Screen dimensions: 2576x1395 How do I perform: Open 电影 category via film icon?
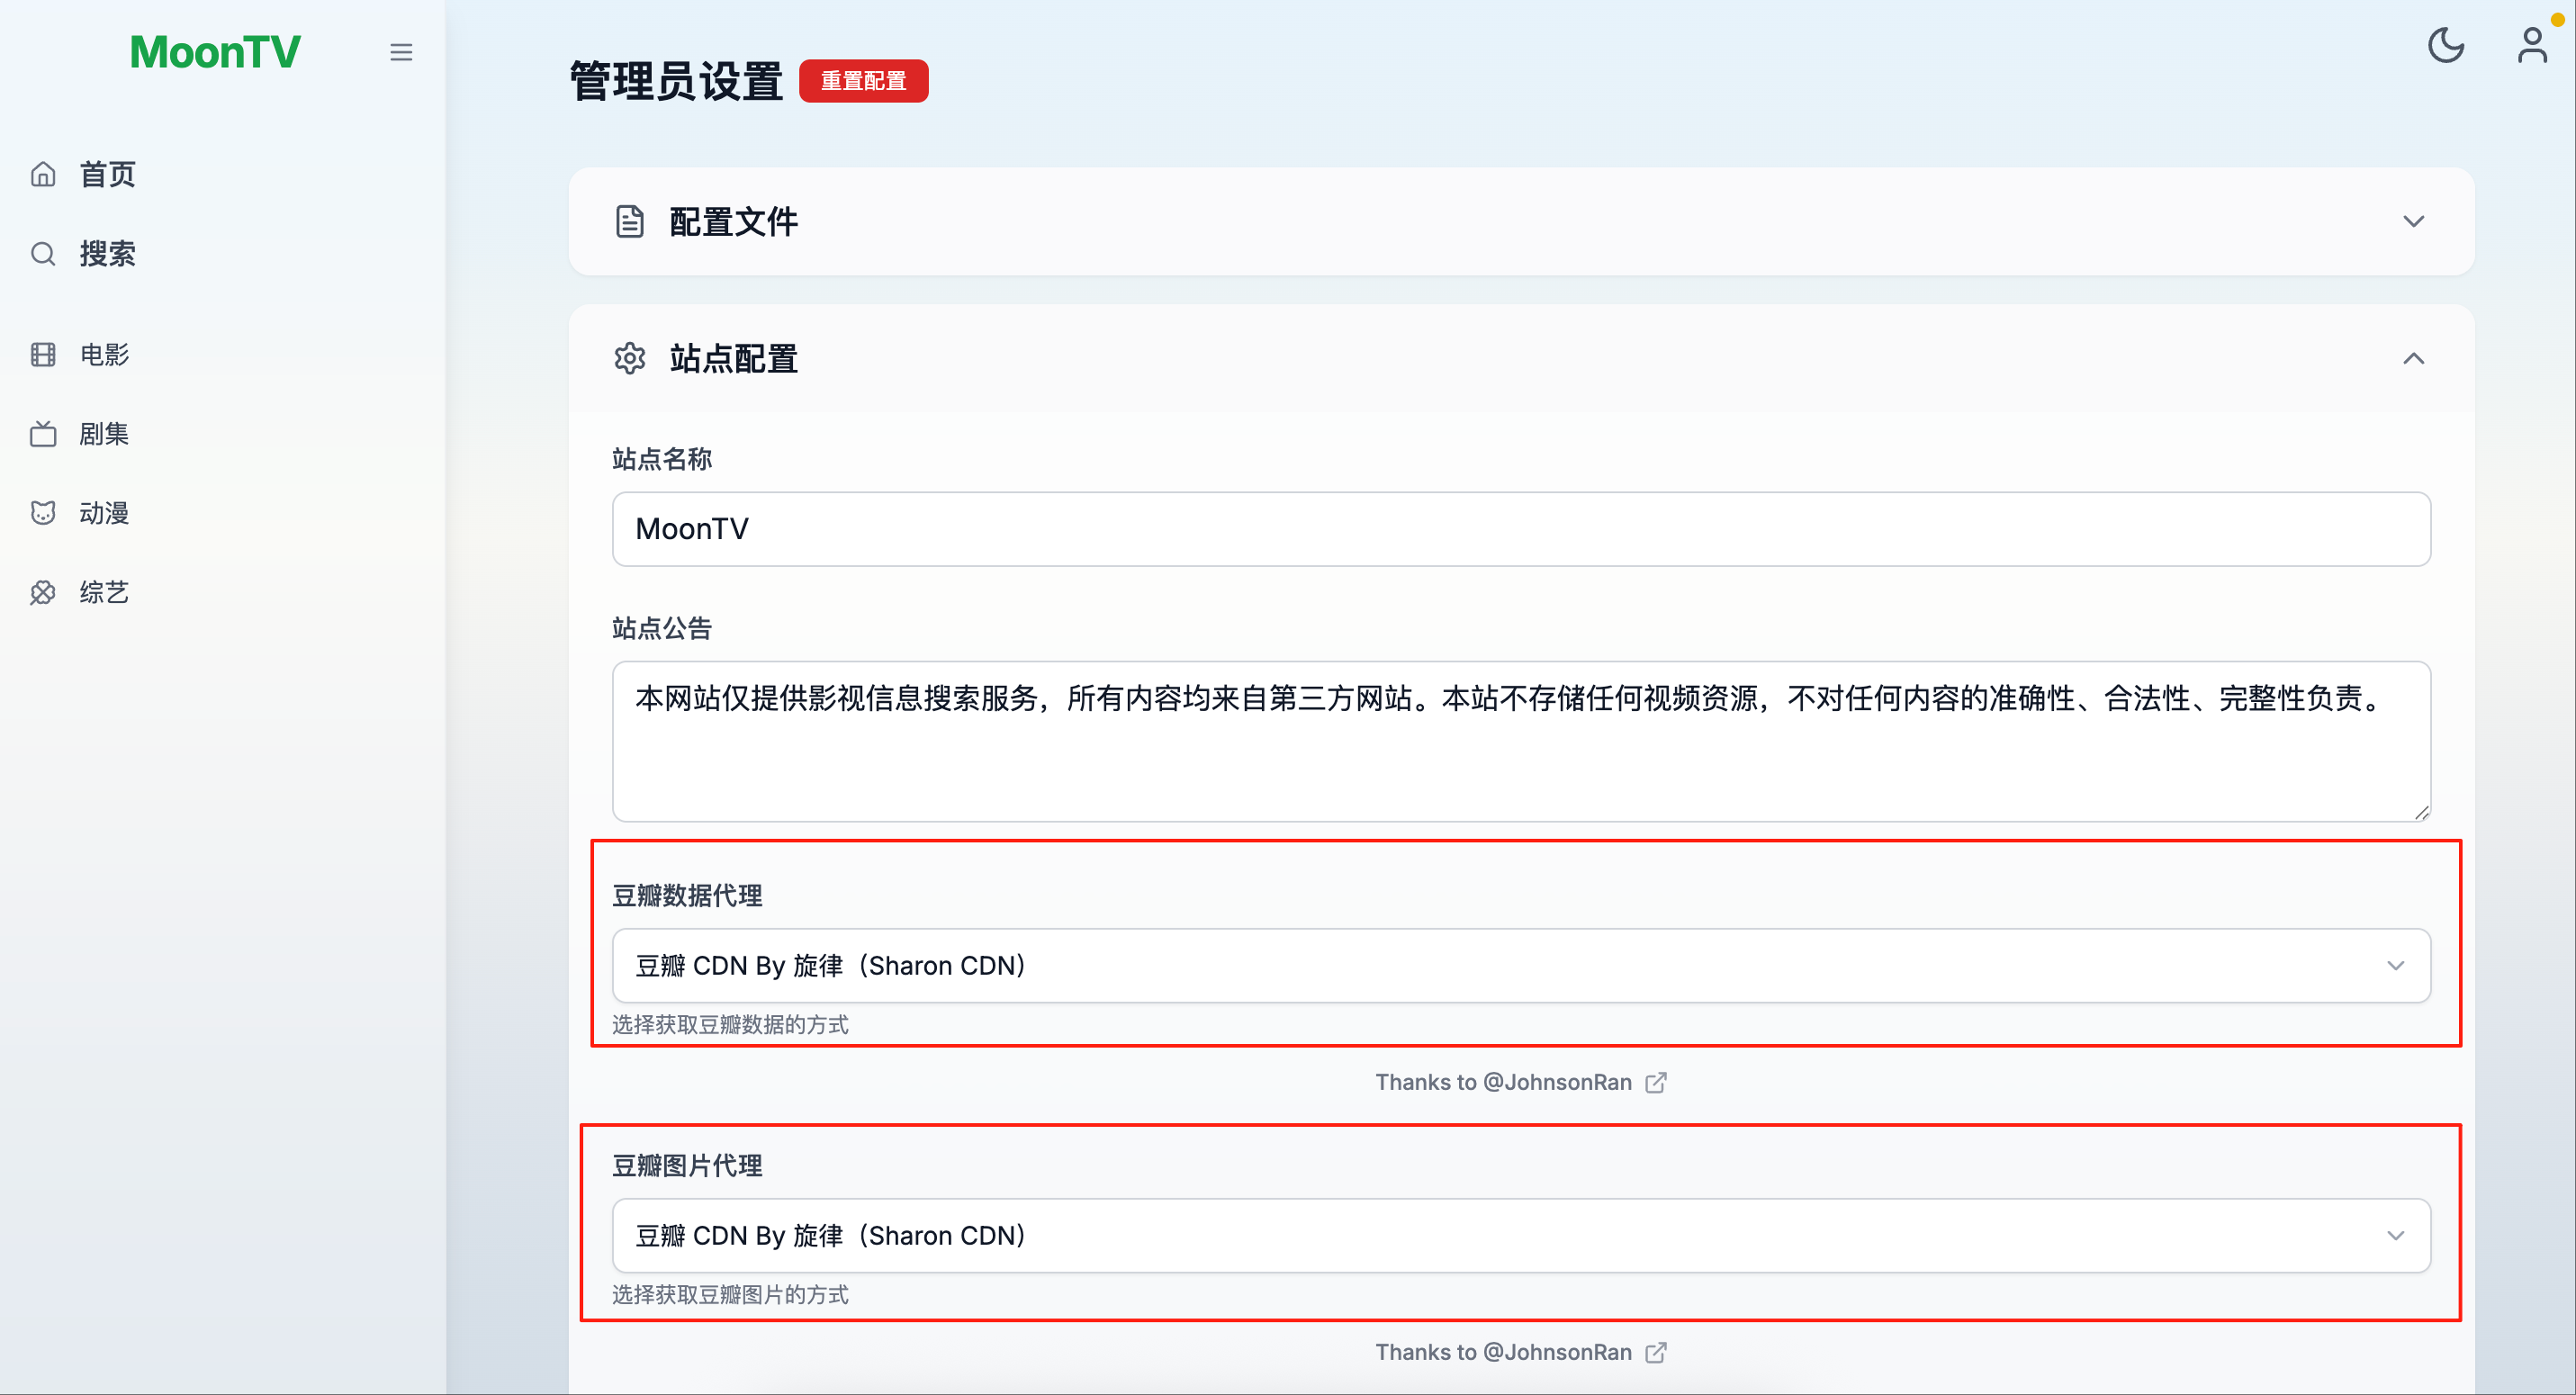tap(43, 354)
